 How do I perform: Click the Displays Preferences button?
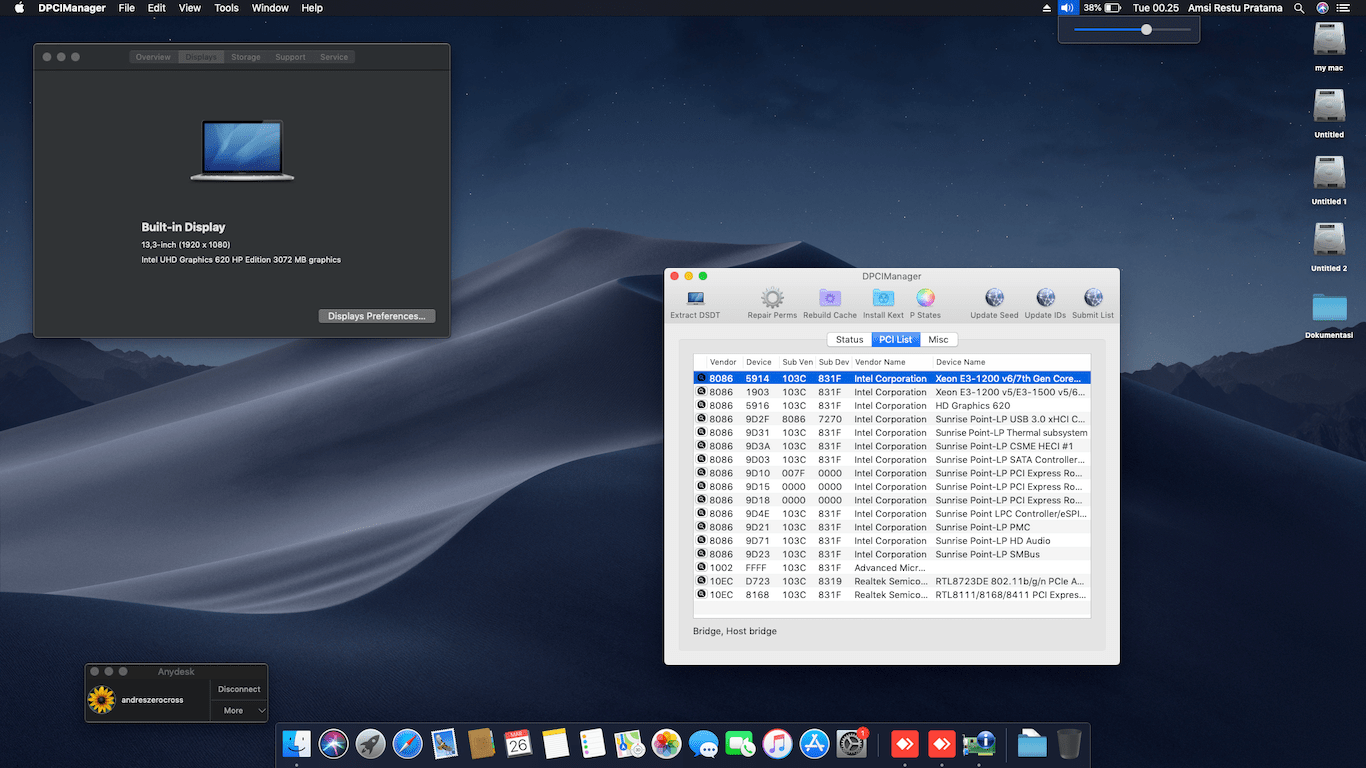376,316
